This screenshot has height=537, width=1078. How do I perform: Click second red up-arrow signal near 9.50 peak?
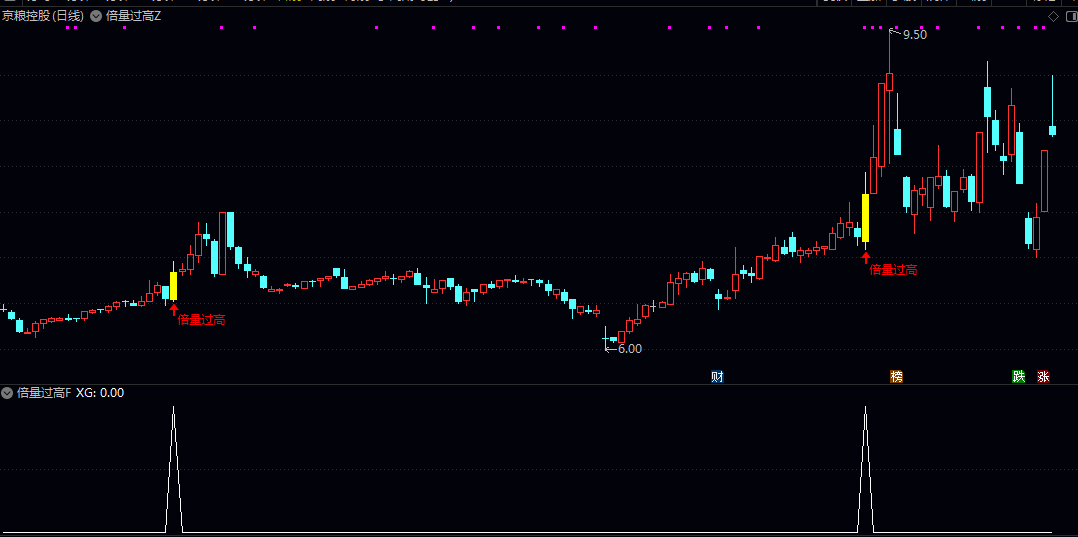coord(866,258)
